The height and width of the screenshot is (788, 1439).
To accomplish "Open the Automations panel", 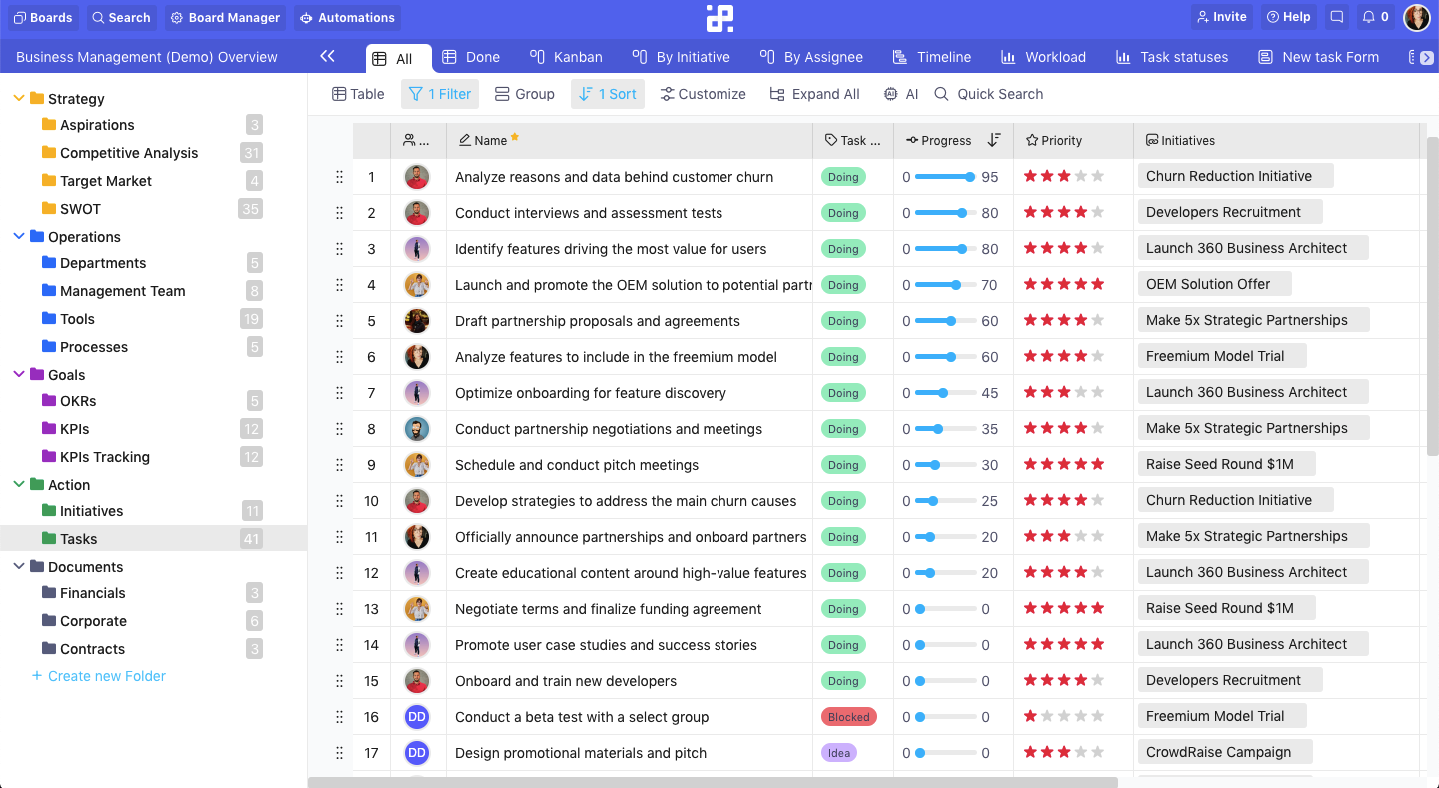I will [x=346, y=17].
